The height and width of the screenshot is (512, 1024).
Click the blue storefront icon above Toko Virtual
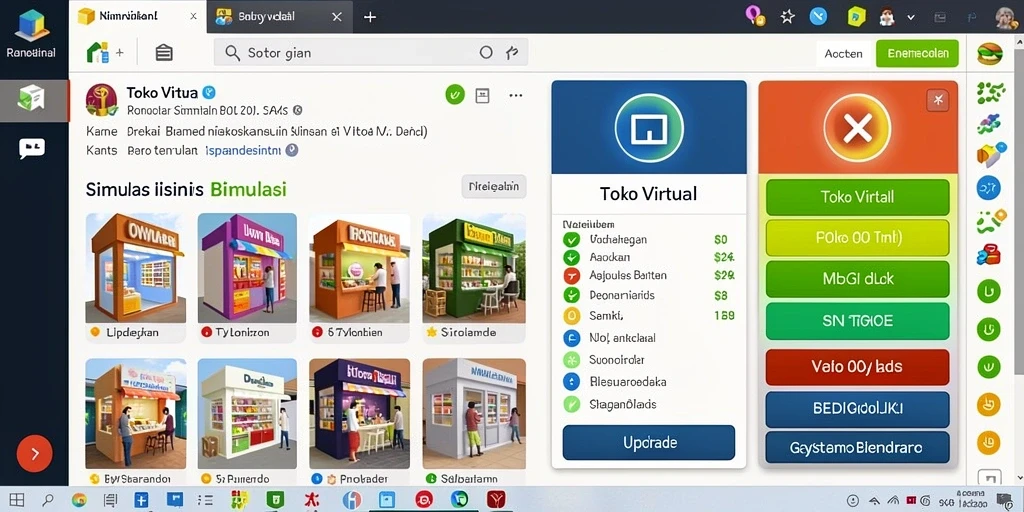[648, 127]
